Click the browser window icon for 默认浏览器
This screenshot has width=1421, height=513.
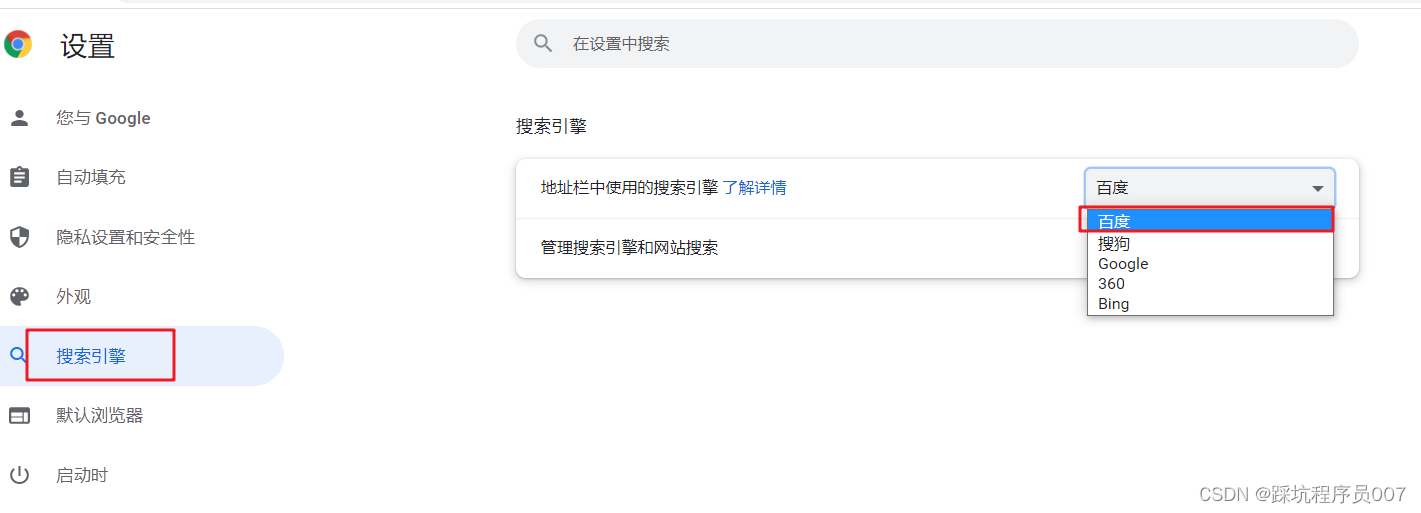19,415
